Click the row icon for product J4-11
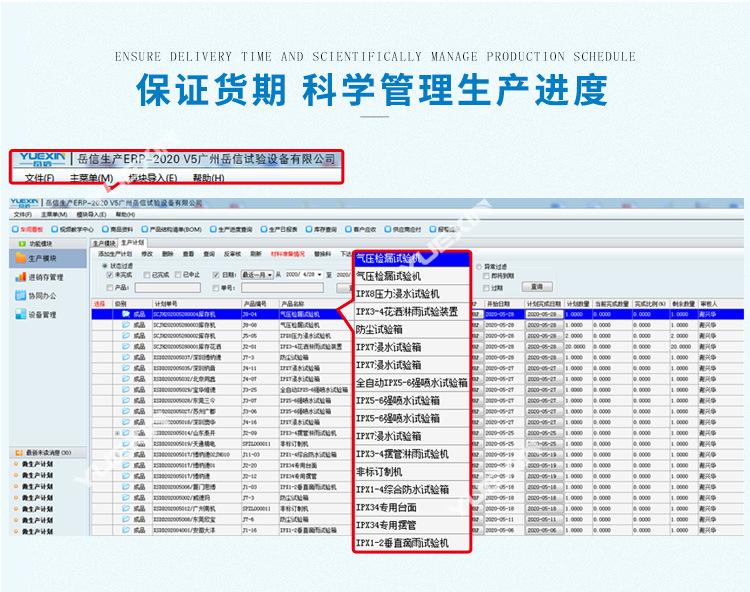Viewport: 750px width, 592px height. pos(126,368)
